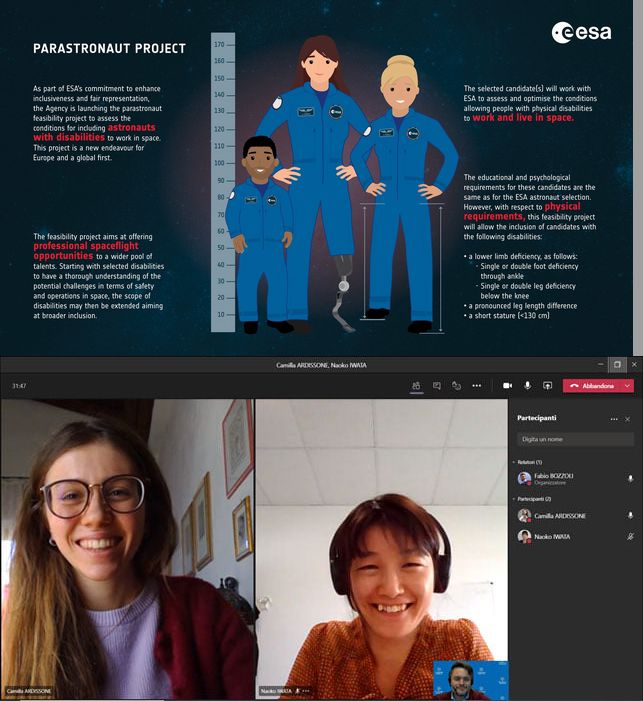Open the toolbar's more actions menu
The image size is (643, 701).
point(477,385)
